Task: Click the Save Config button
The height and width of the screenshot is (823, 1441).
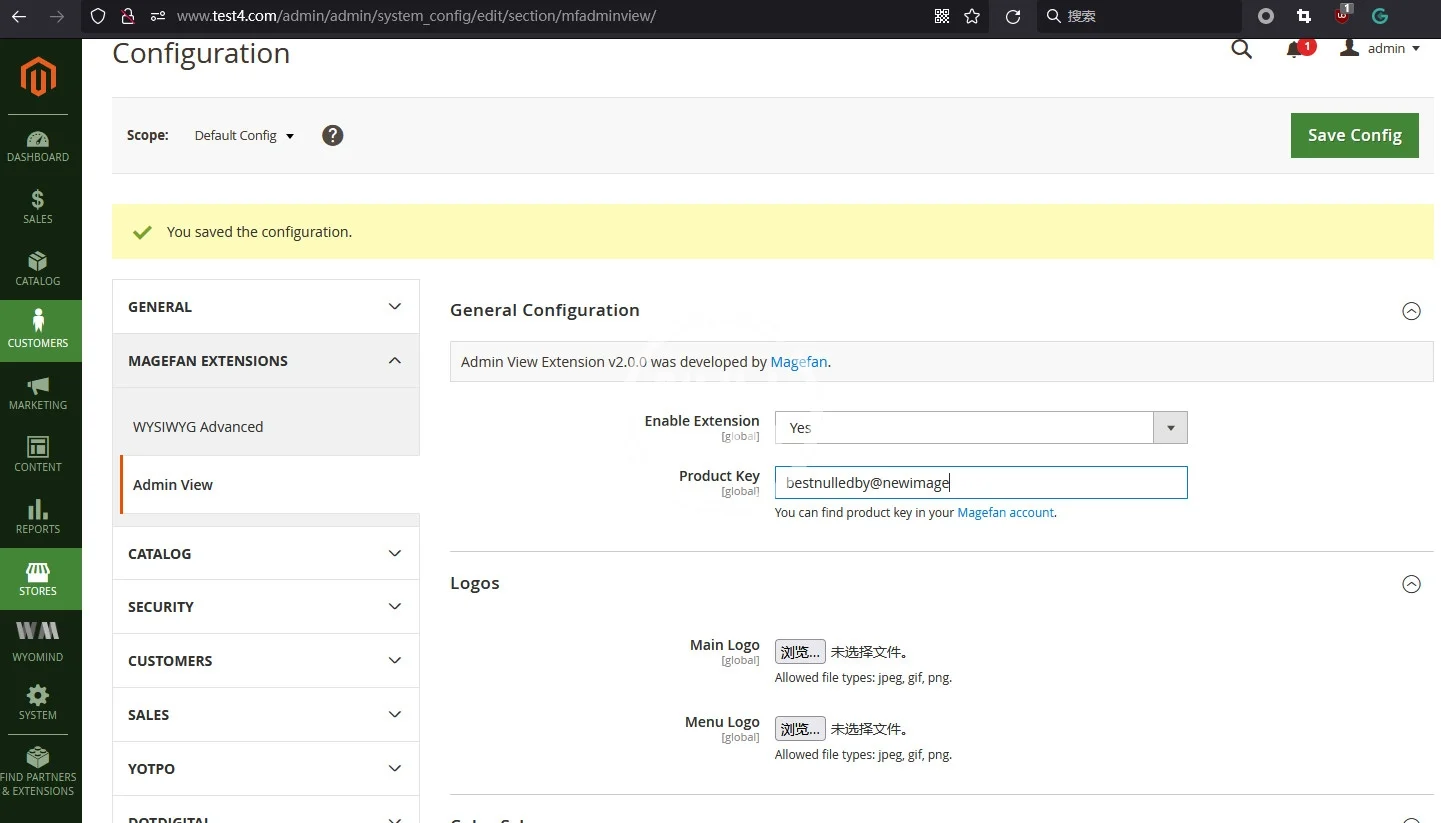Action: (1354, 135)
